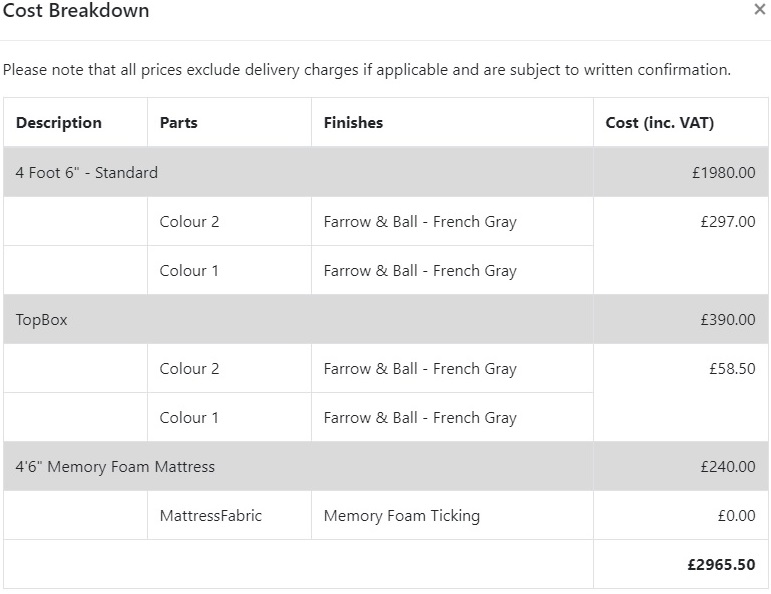Screen dimensions: 771x594
Task: Click Colour 2 under 4 Foot 6" Standard
Action: tap(189, 222)
